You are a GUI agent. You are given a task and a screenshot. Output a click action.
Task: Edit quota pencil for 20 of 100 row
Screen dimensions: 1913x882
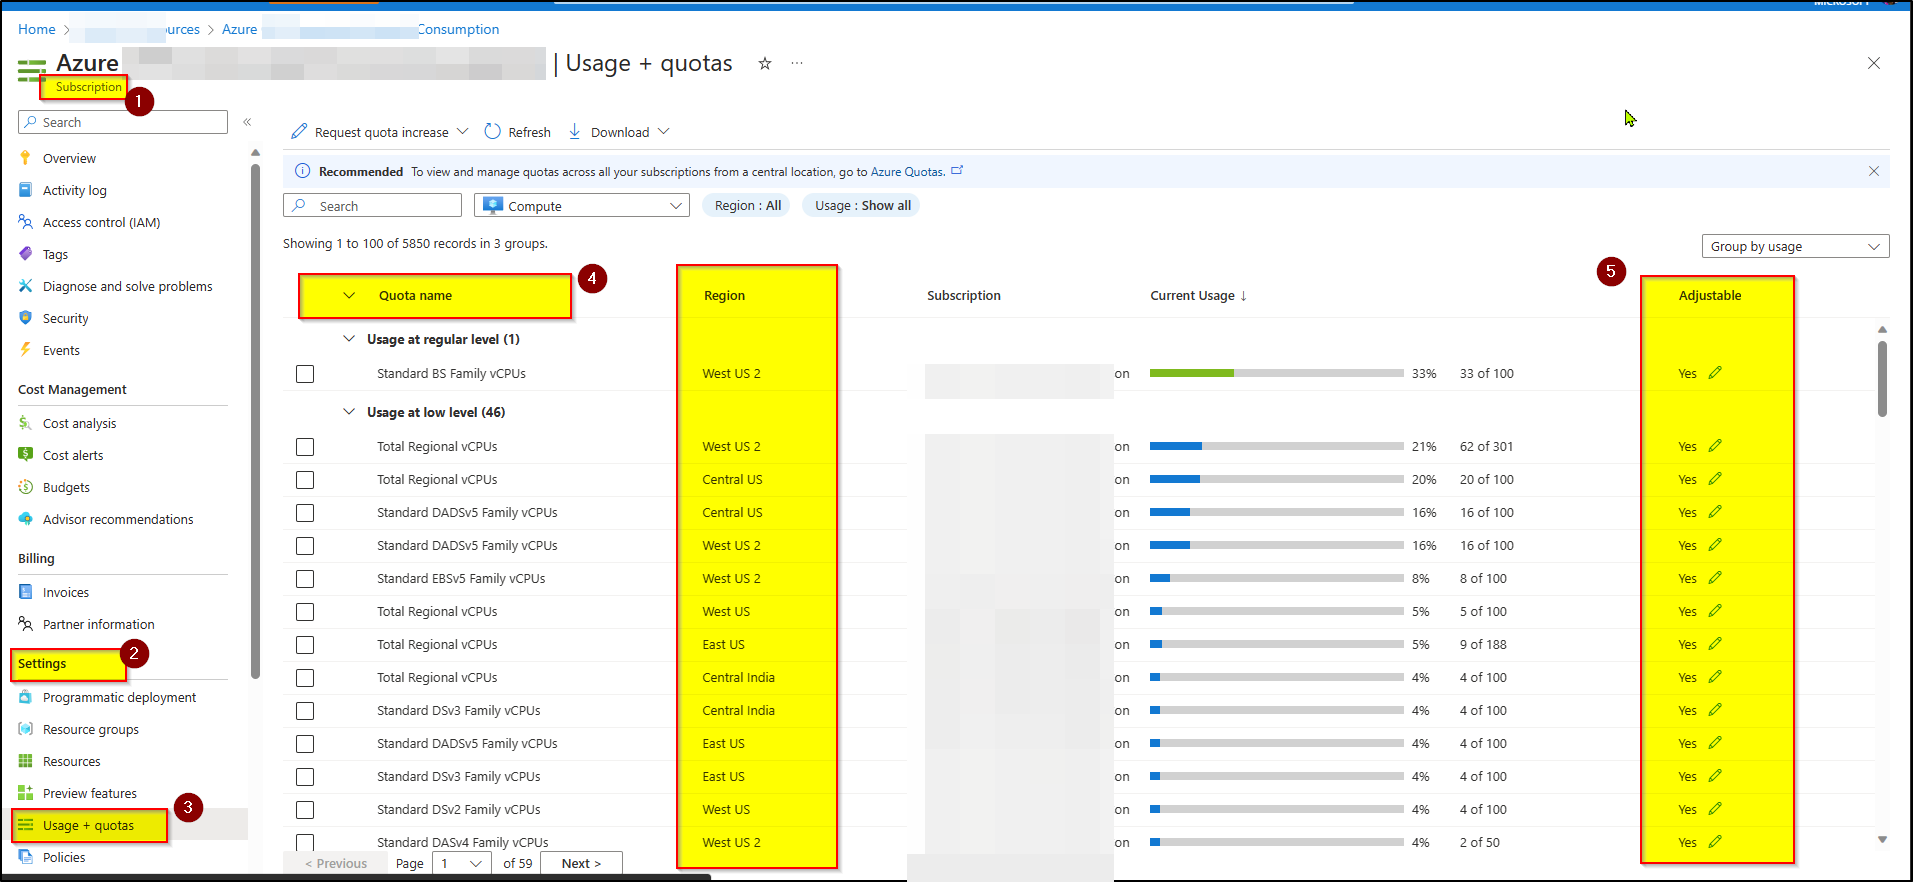(x=1715, y=479)
